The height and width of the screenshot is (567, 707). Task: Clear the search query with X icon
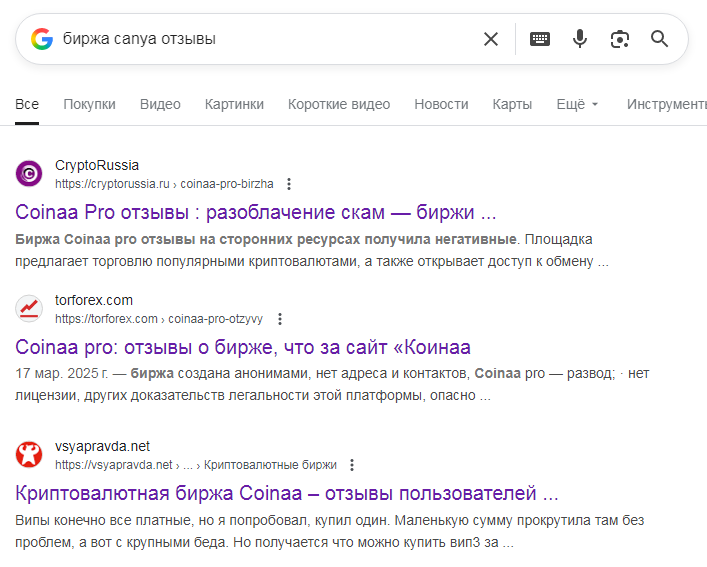(x=491, y=39)
